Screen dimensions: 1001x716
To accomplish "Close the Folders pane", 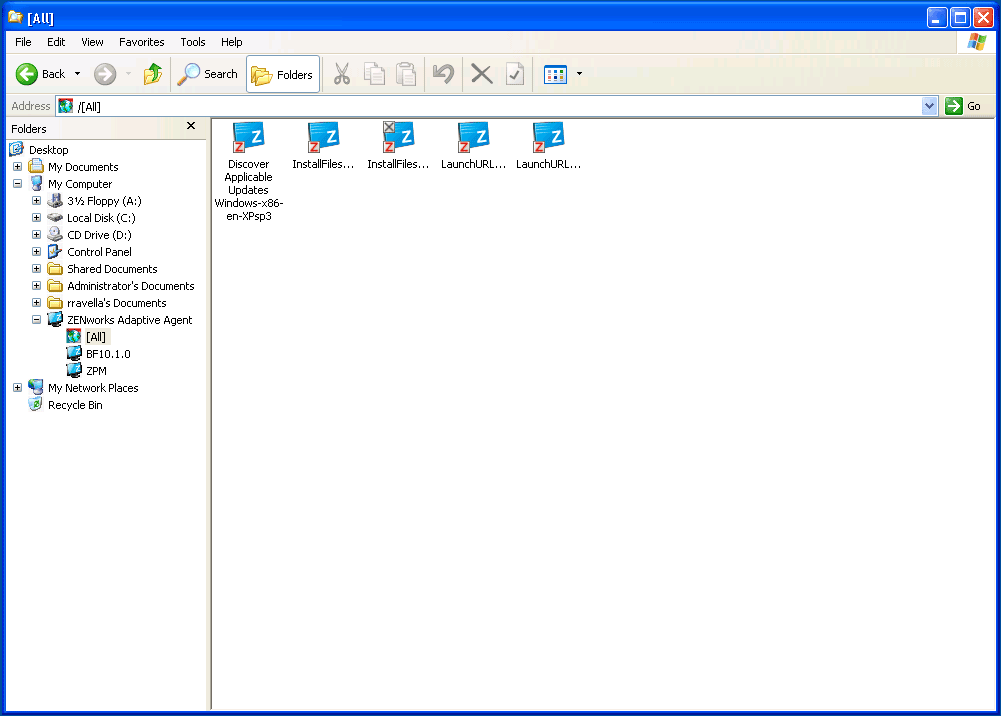I will pyautogui.click(x=191, y=126).
